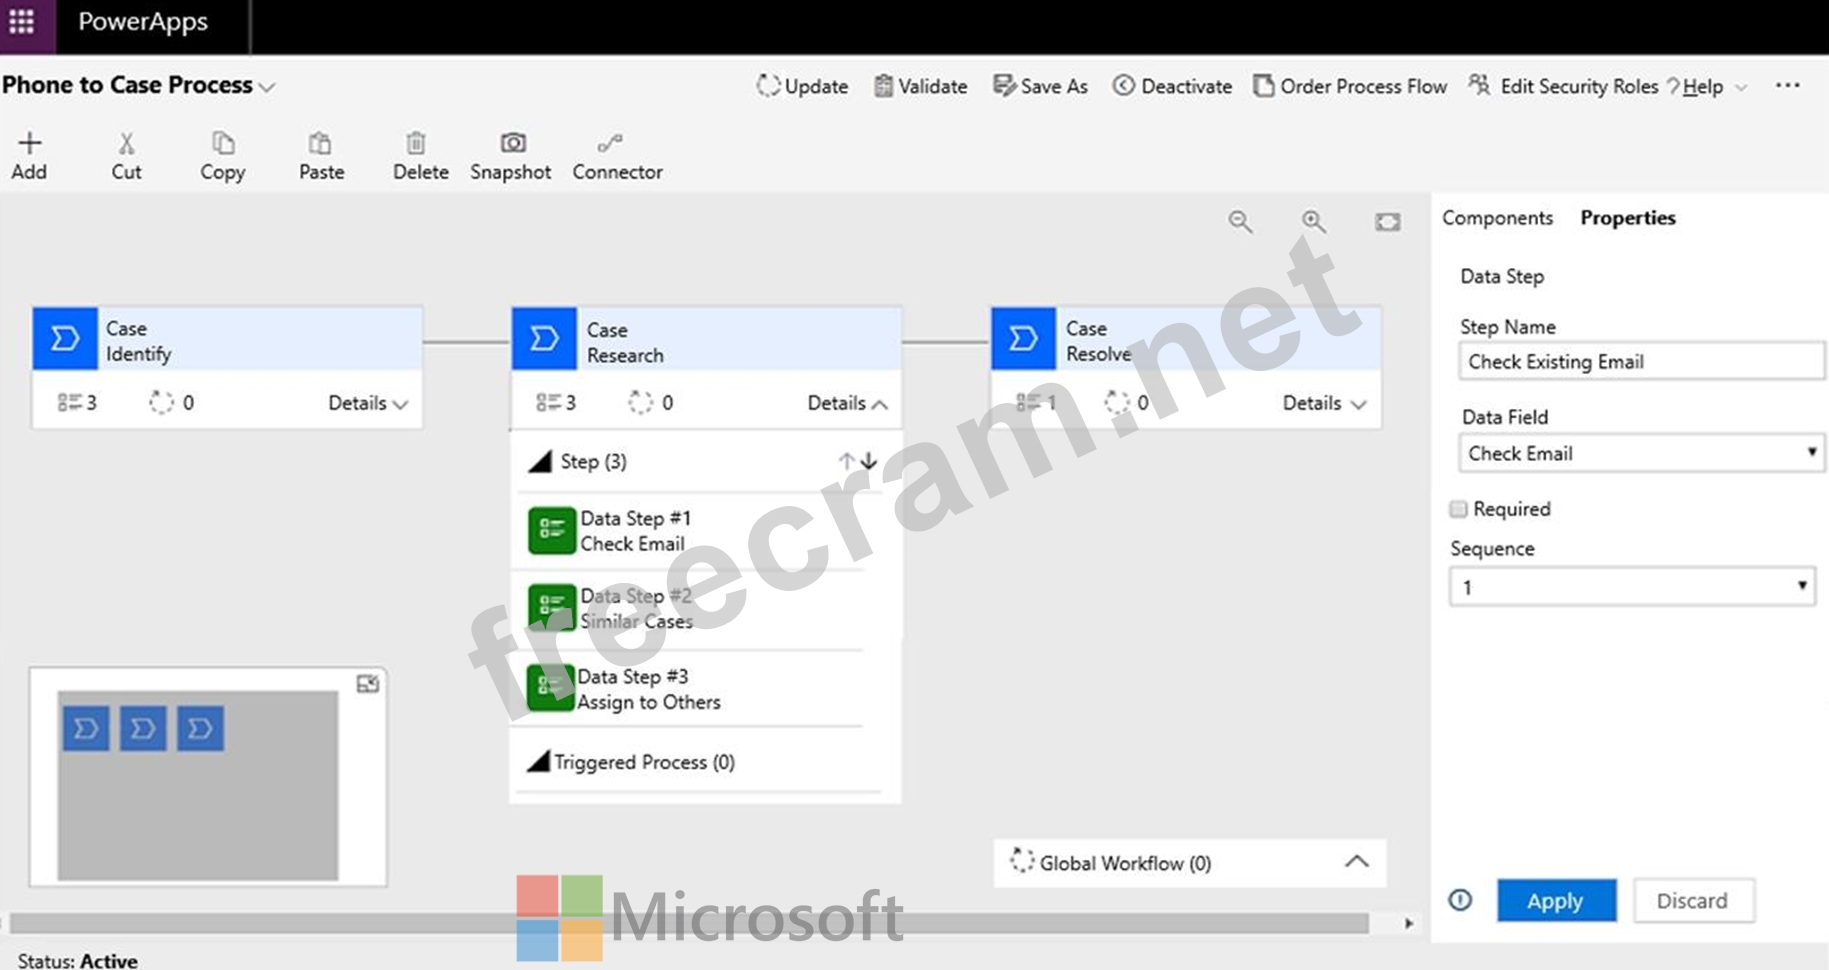
Task: Toggle the Required checkbox
Action: tap(1458, 509)
